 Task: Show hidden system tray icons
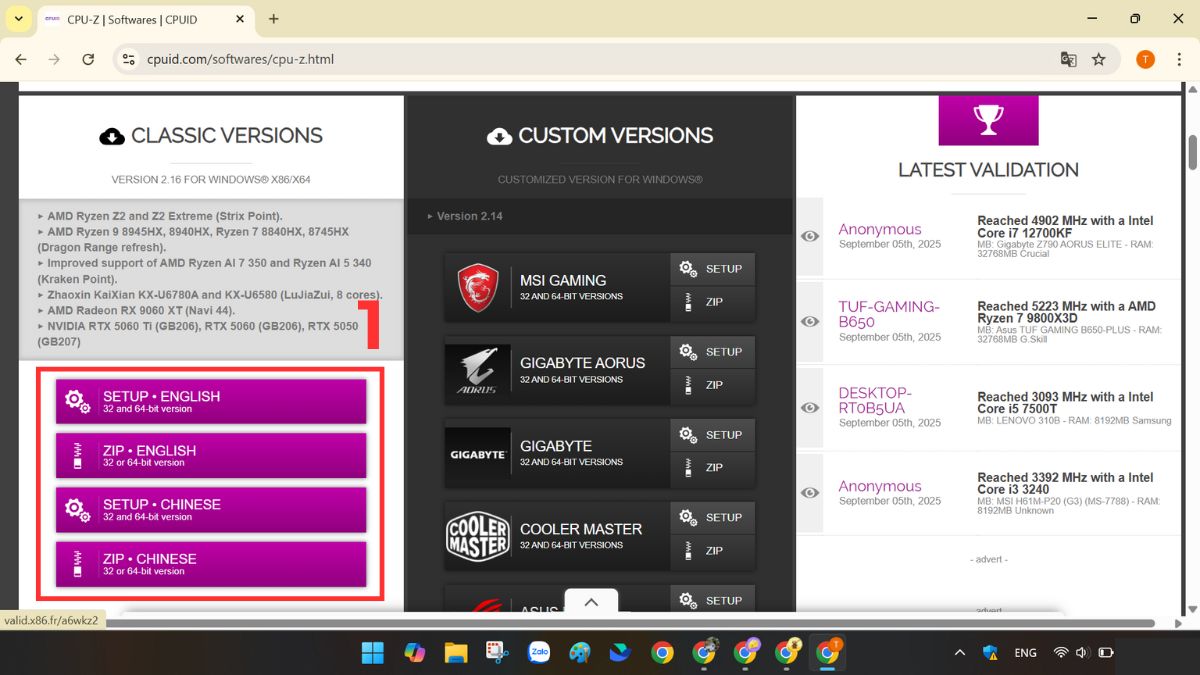960,653
